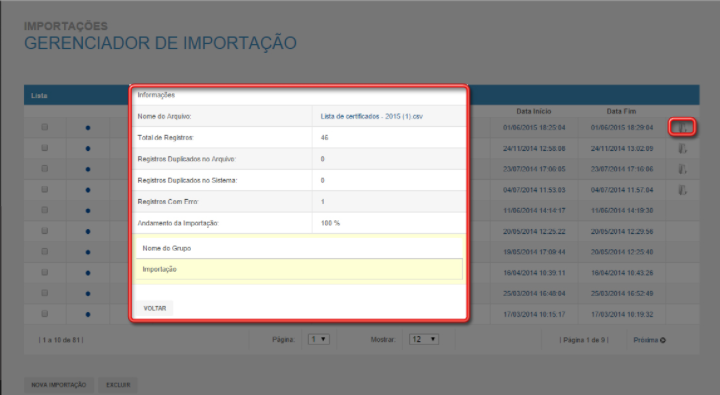Click start date 01/06/2015 18:25:04
Screen dimensions: 720x395
(x=534, y=128)
